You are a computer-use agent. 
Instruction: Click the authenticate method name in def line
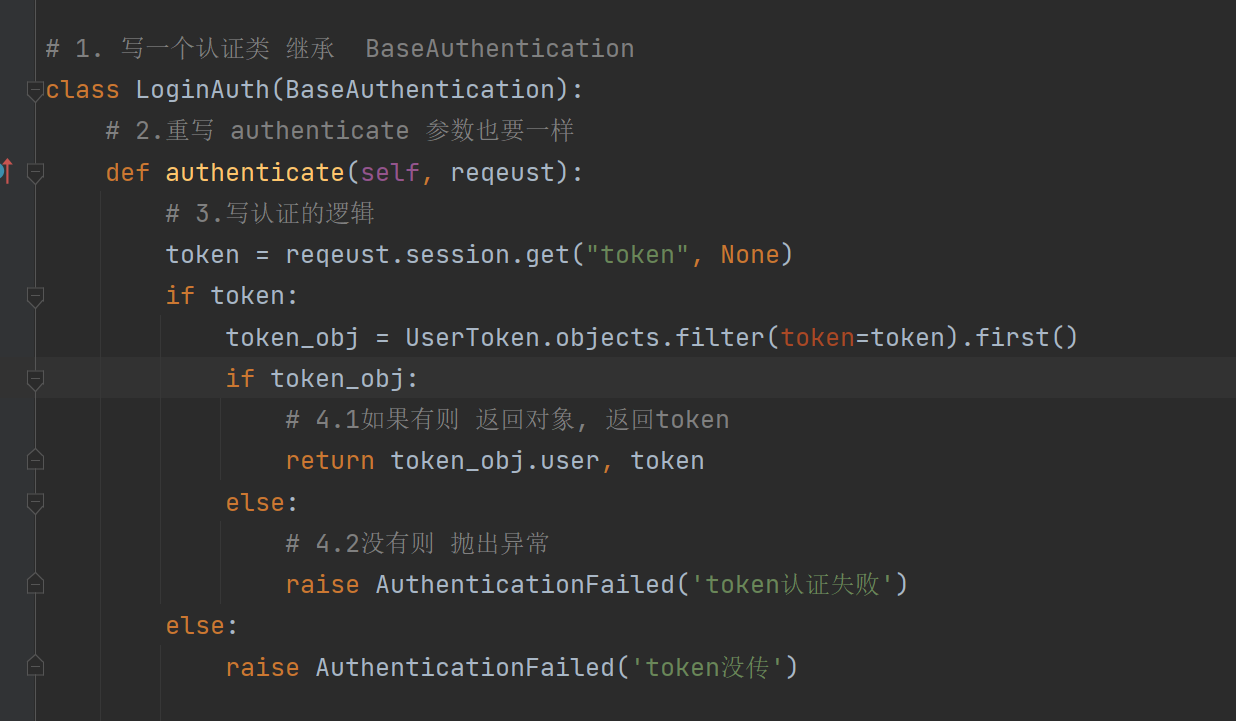click(255, 173)
